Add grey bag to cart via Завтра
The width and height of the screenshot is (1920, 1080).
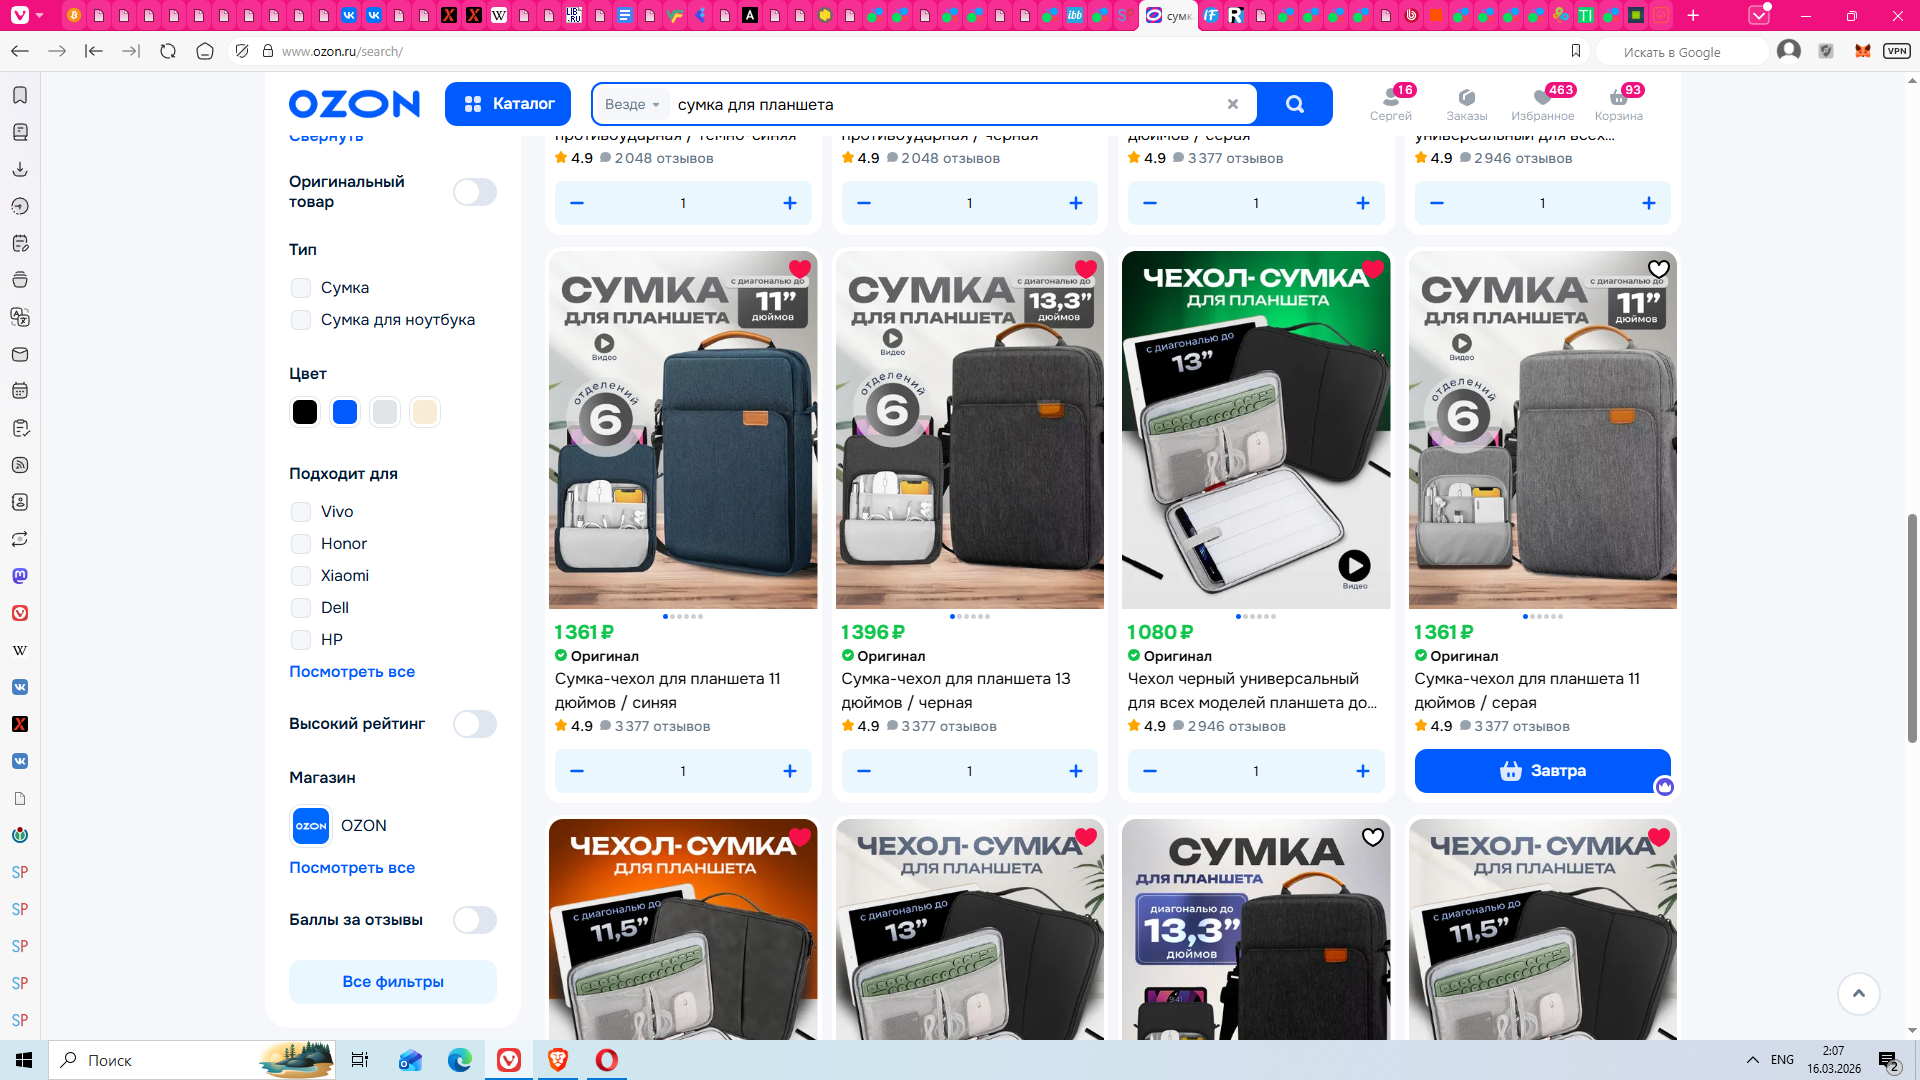click(x=1541, y=771)
